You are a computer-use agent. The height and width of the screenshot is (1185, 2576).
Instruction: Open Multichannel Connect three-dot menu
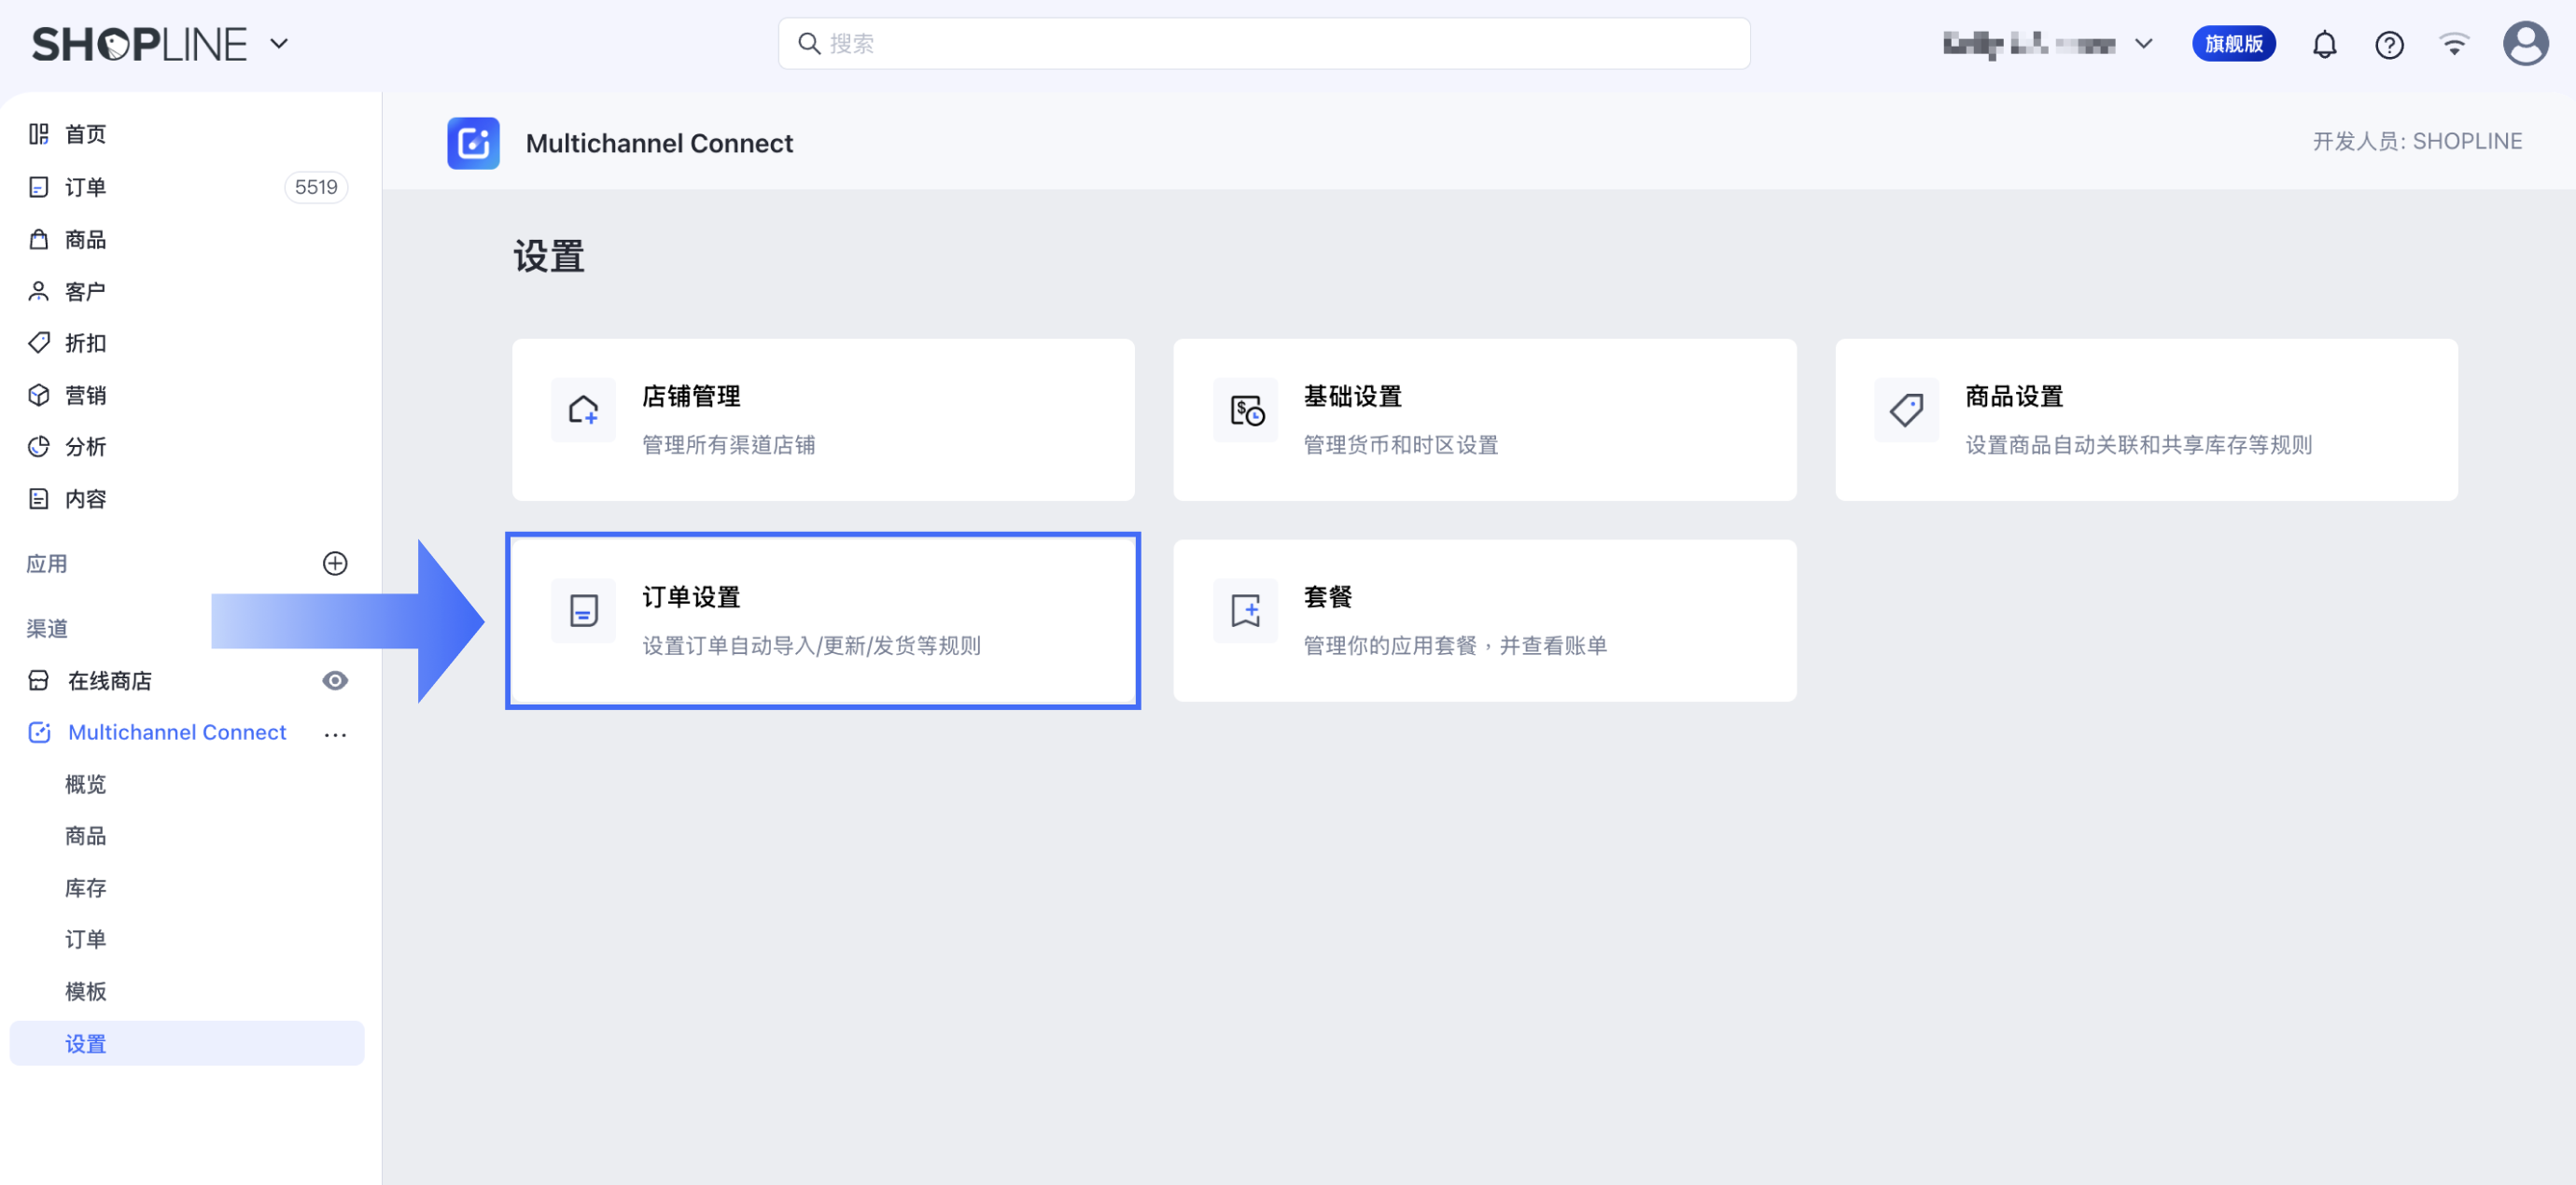point(335,734)
